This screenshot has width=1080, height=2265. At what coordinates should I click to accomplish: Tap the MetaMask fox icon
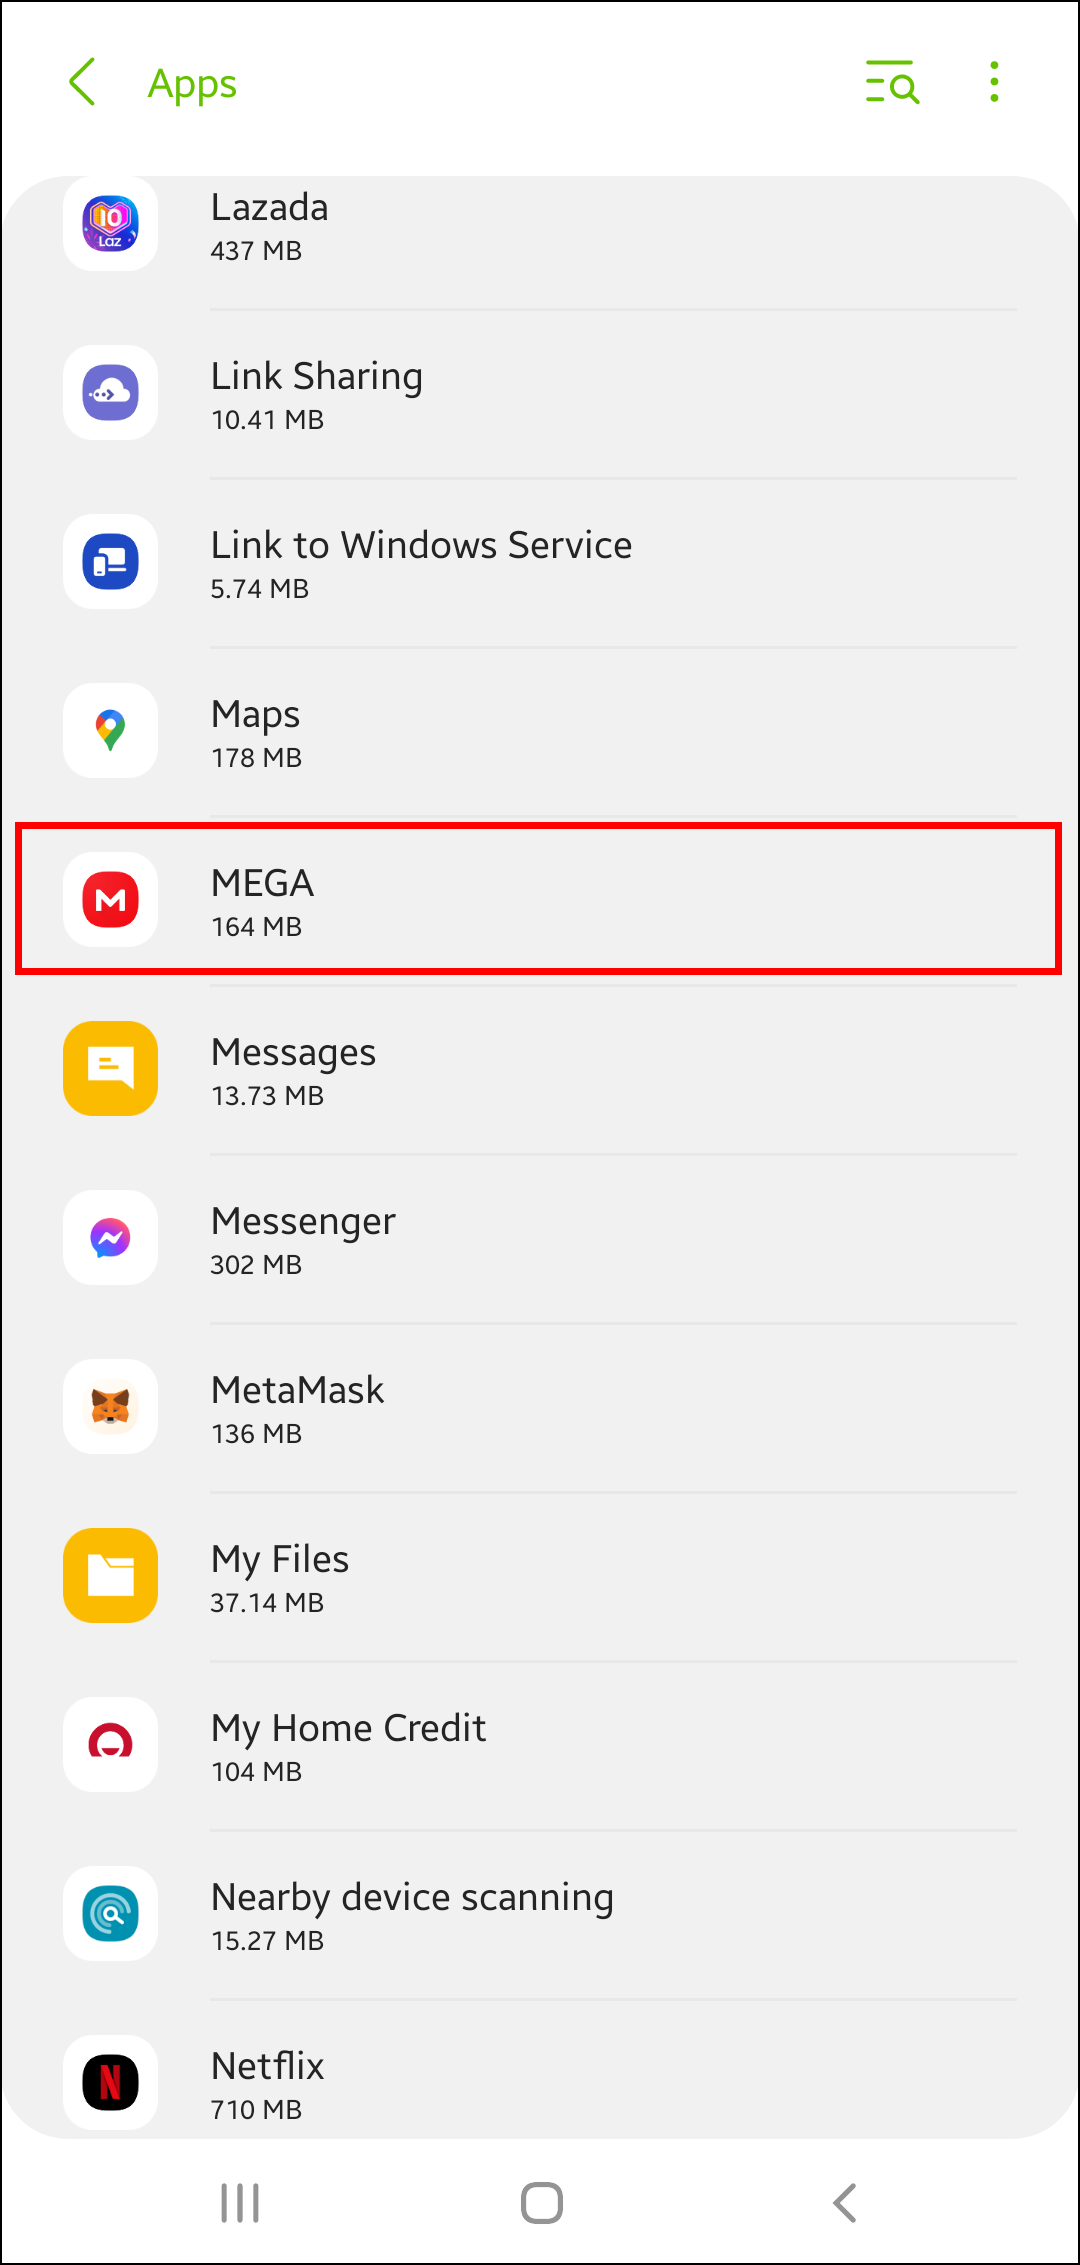(x=111, y=1407)
